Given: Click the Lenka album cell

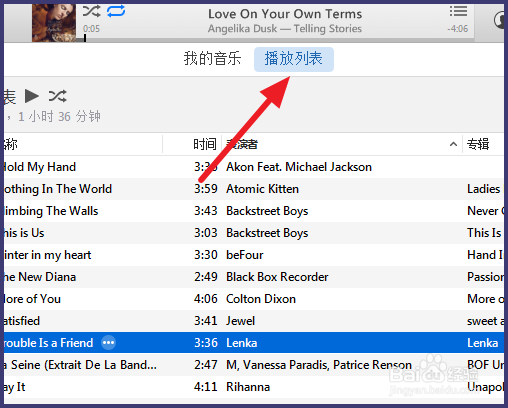Looking at the screenshot, I should coord(483,343).
